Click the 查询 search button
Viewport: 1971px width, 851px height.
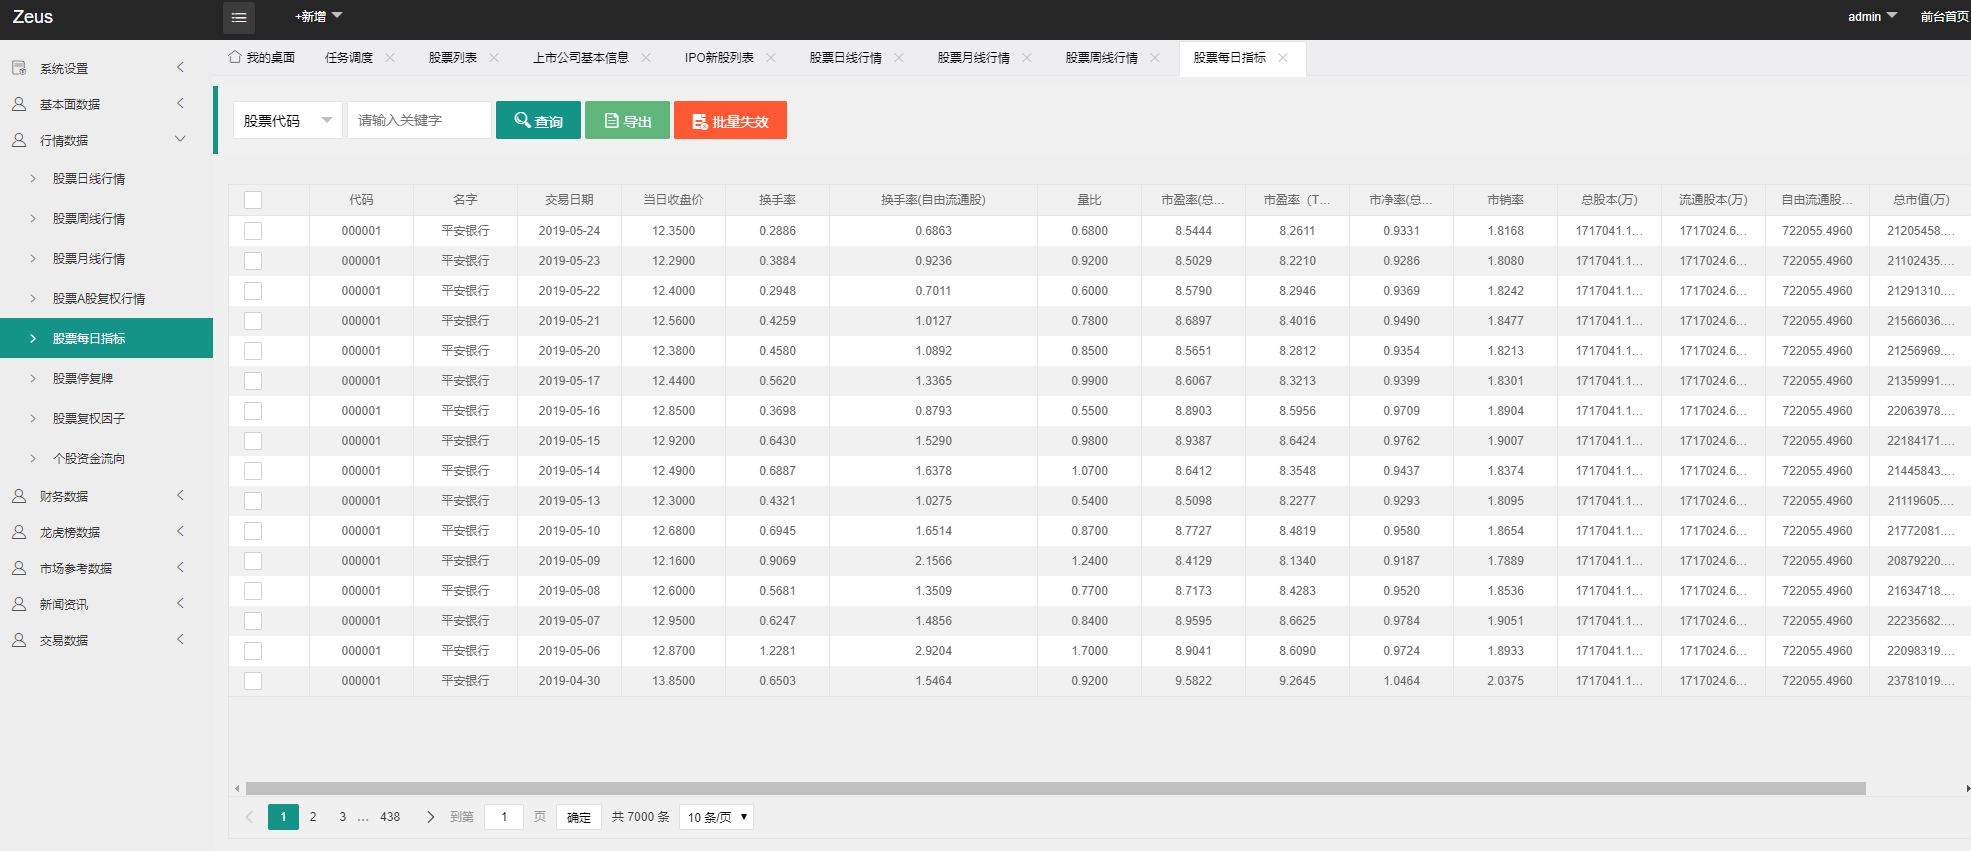538,120
